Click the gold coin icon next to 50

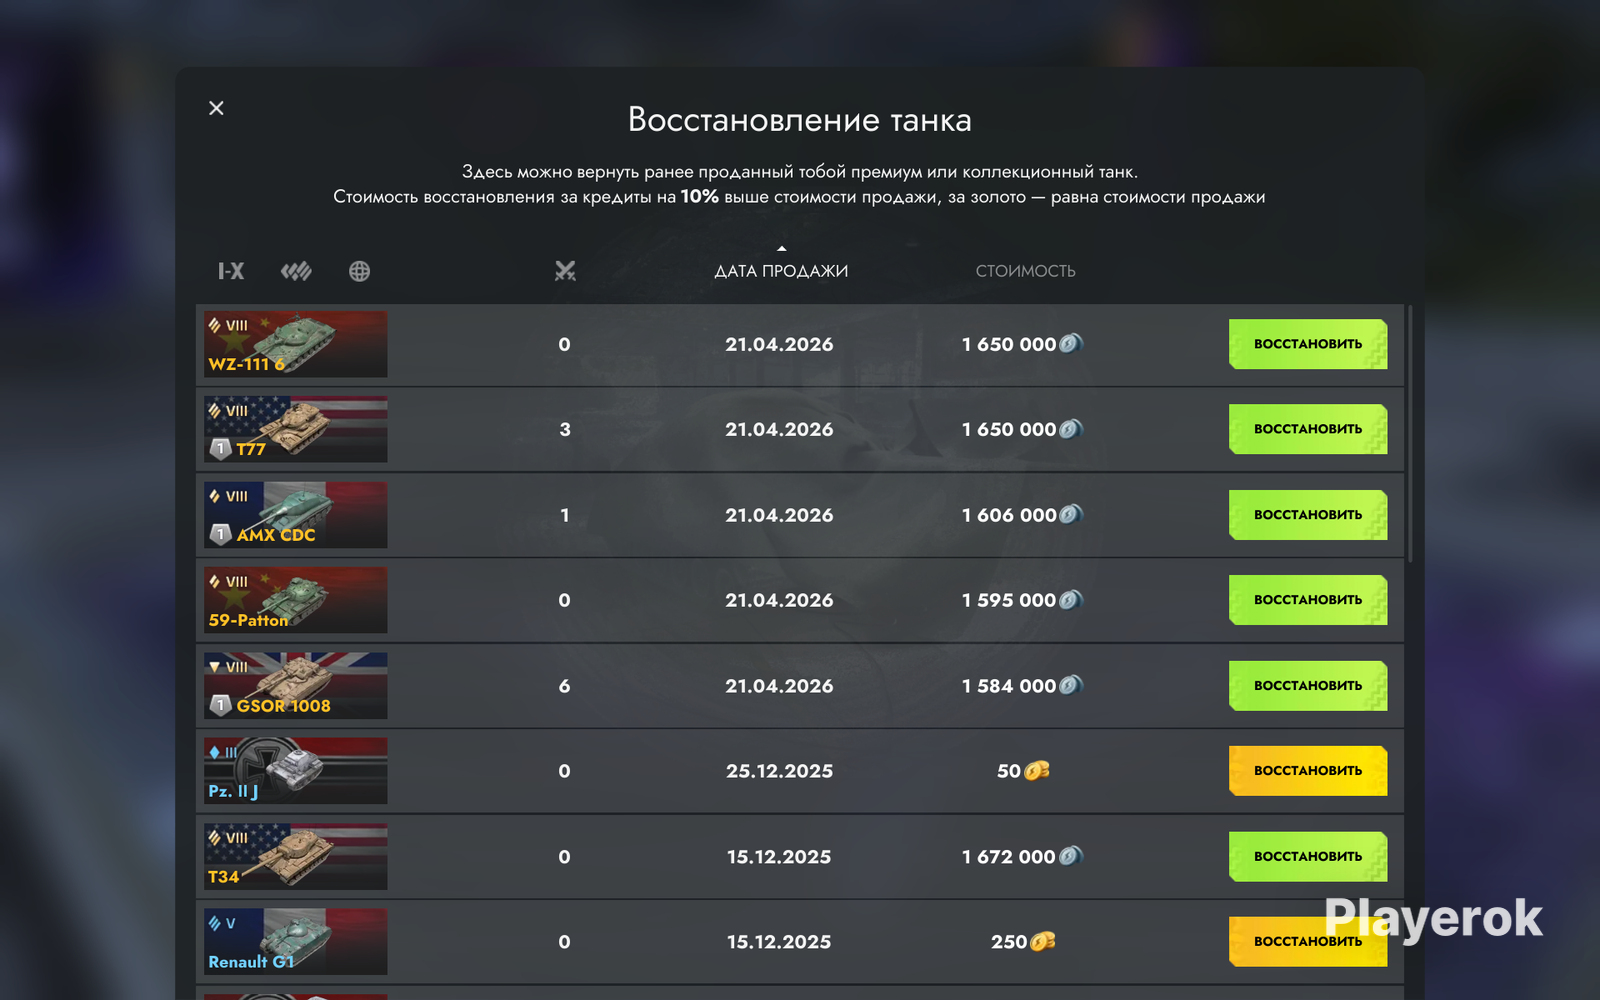[x=1037, y=771]
